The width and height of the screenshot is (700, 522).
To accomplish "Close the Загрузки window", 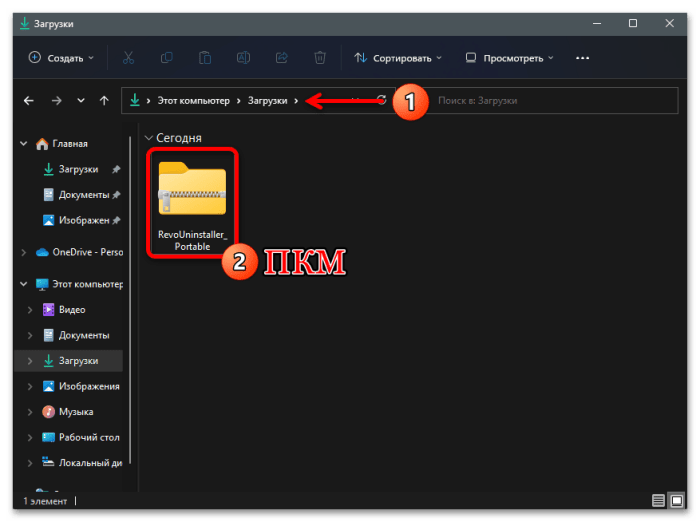I will (x=669, y=23).
